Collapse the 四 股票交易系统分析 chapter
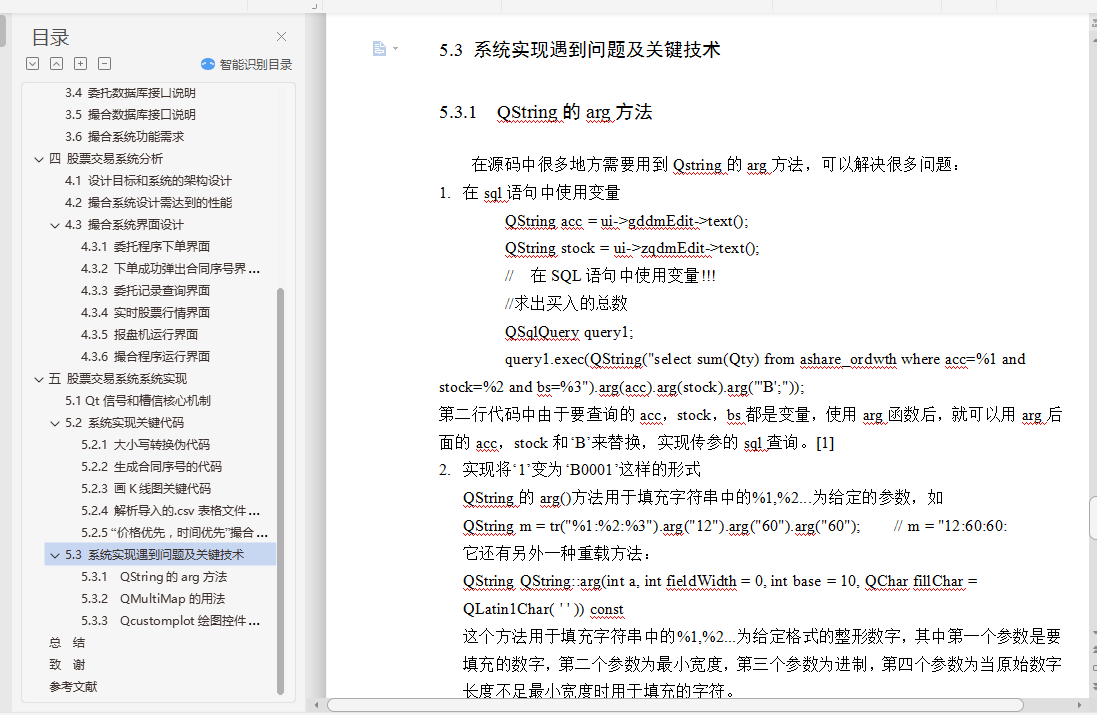This screenshot has height=715, width=1097. [39, 160]
